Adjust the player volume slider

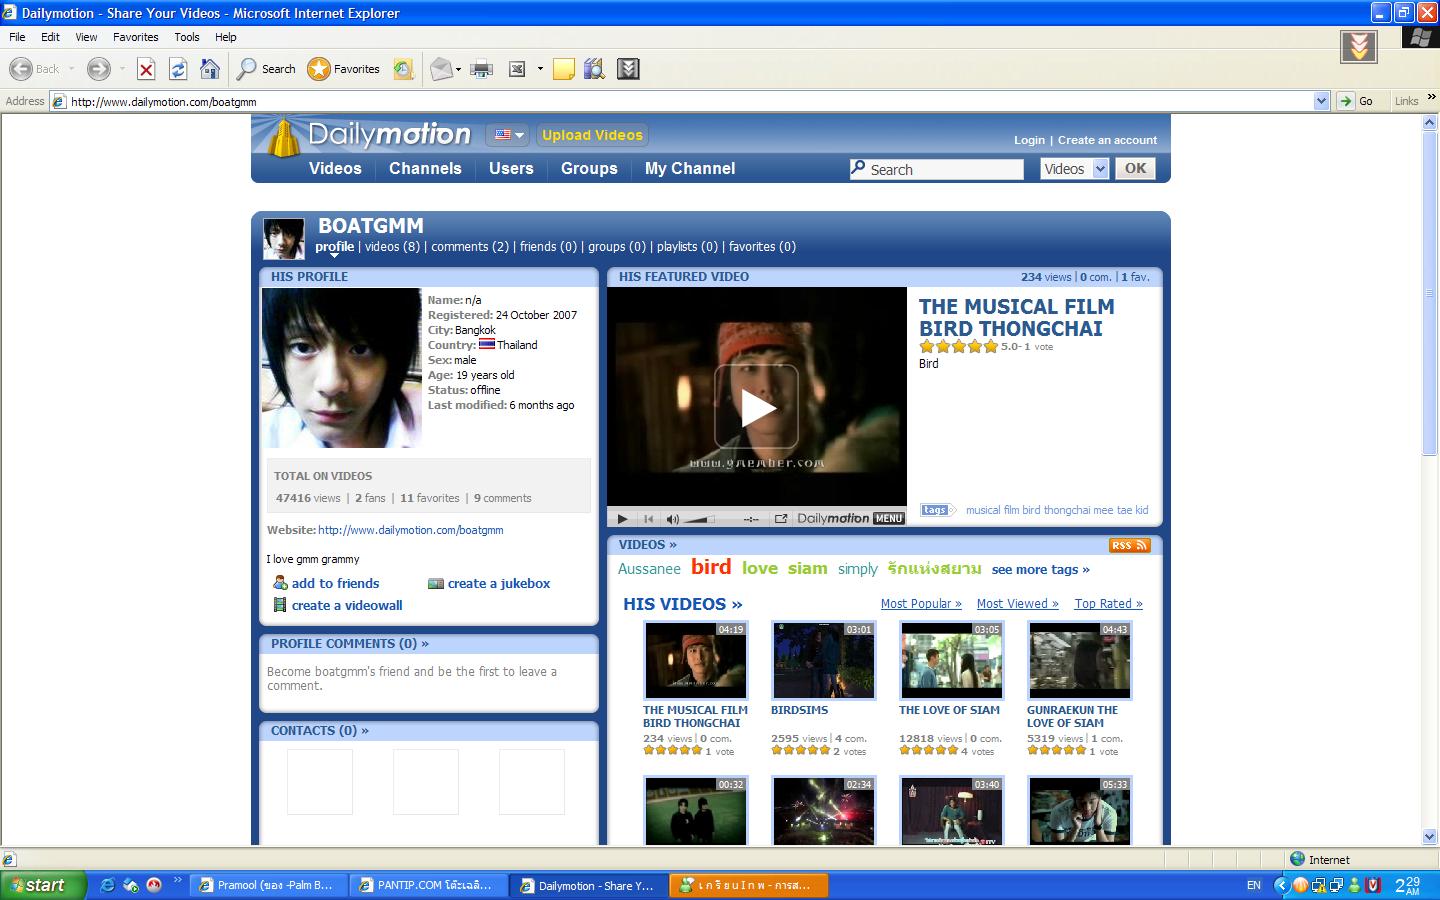tap(700, 519)
